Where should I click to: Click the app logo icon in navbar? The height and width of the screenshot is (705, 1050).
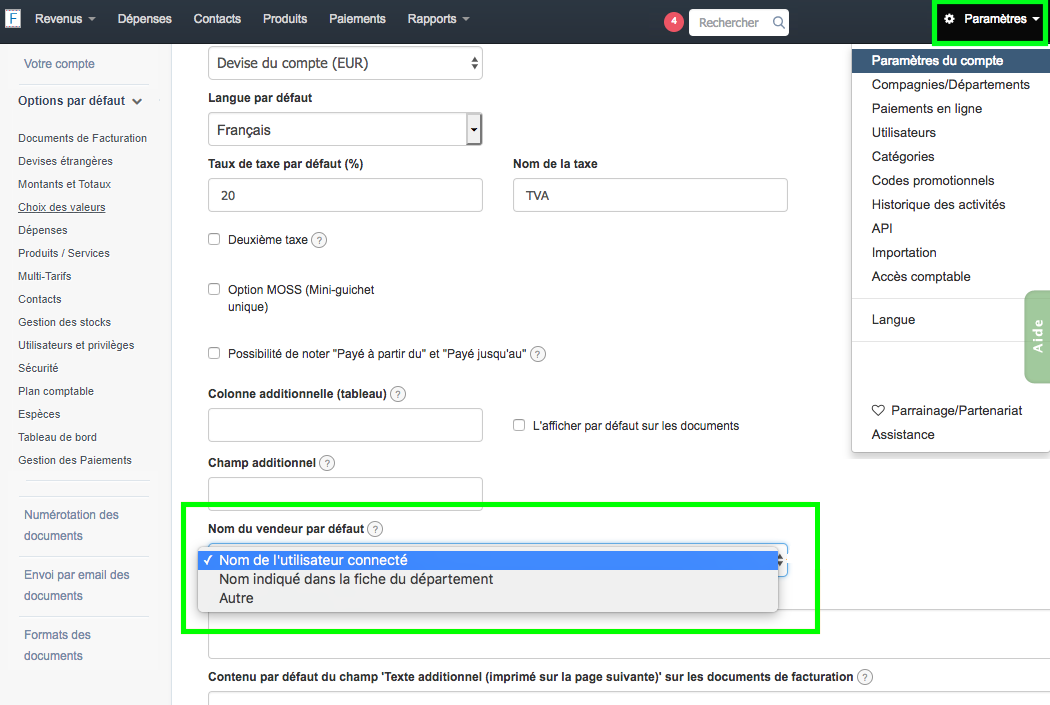point(13,19)
